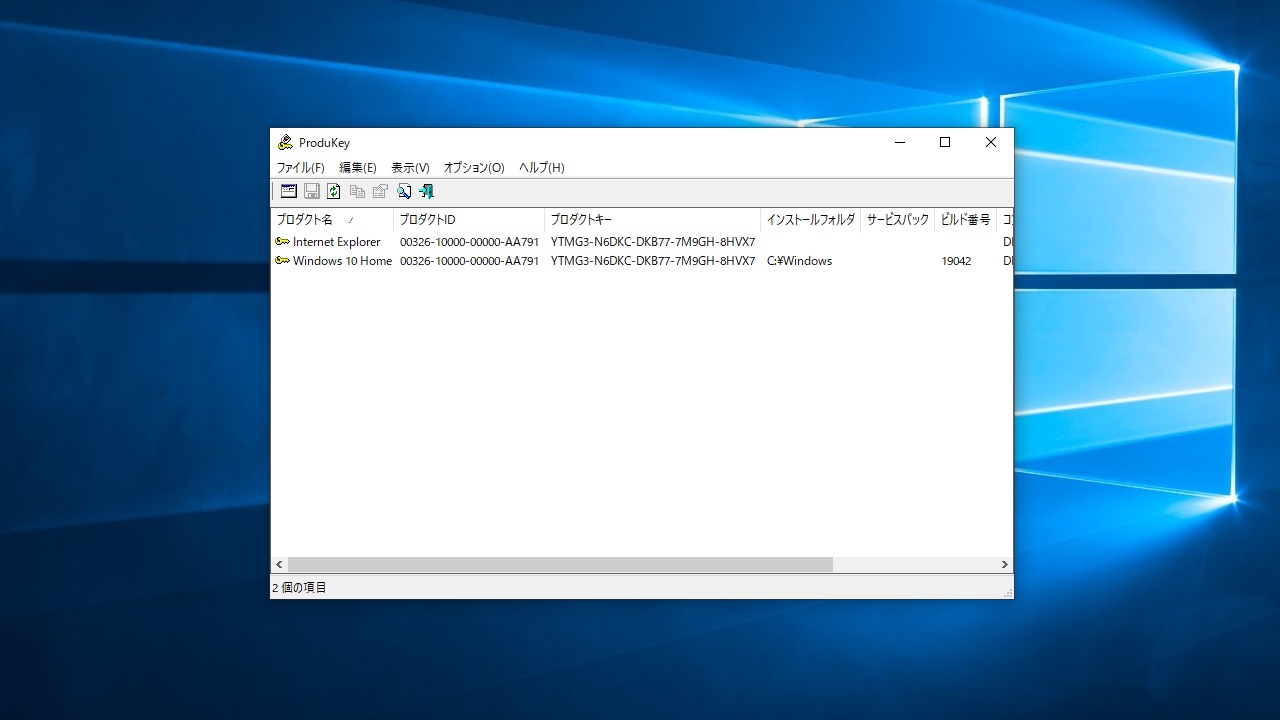The width and height of the screenshot is (1280, 720).
Task: Sort by the サービスパック column header
Action: point(898,220)
